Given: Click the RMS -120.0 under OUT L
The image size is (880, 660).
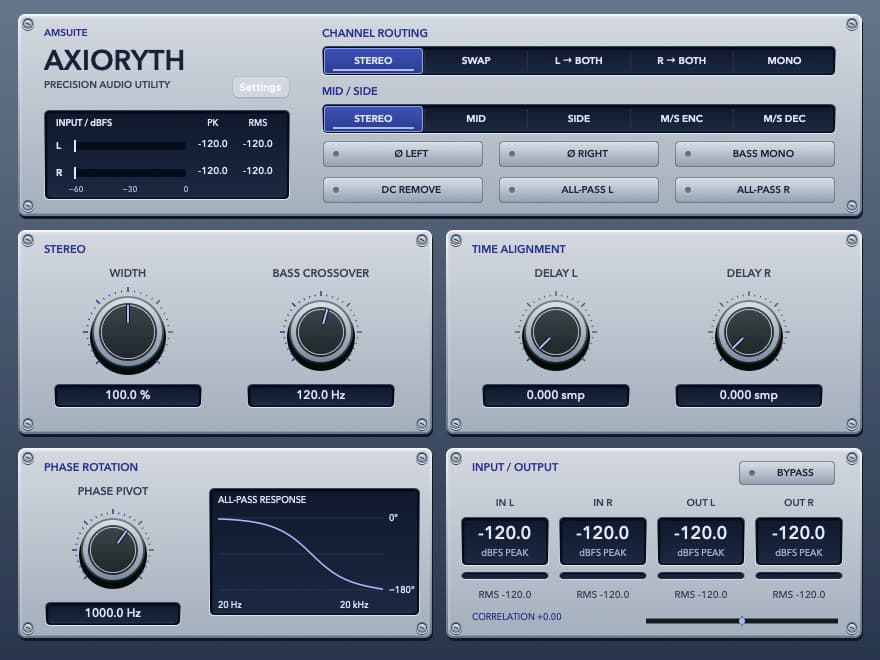Looking at the screenshot, I should click(700, 594).
